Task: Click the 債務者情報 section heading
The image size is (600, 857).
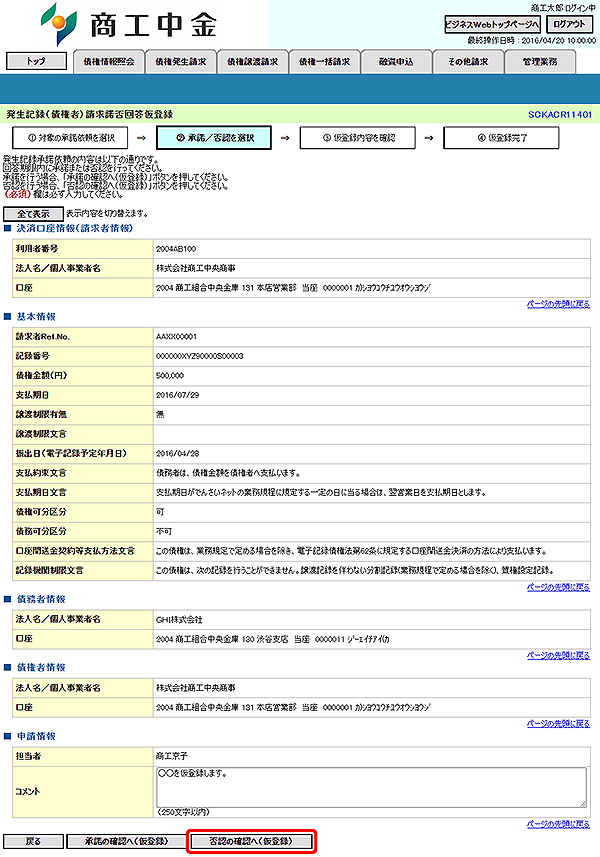Action: (x=41, y=599)
